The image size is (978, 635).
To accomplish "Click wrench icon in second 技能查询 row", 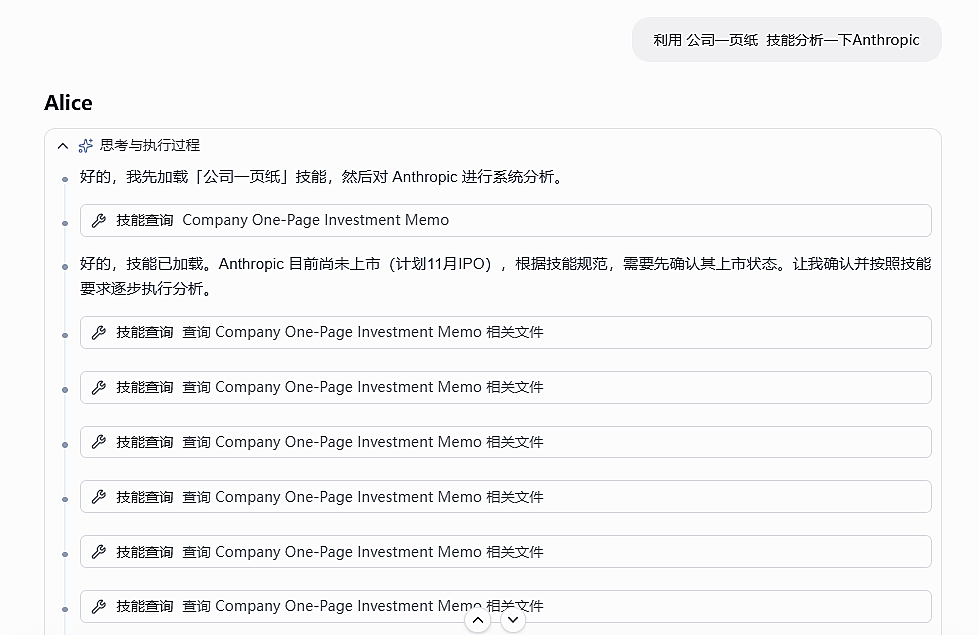I will tap(99, 332).
